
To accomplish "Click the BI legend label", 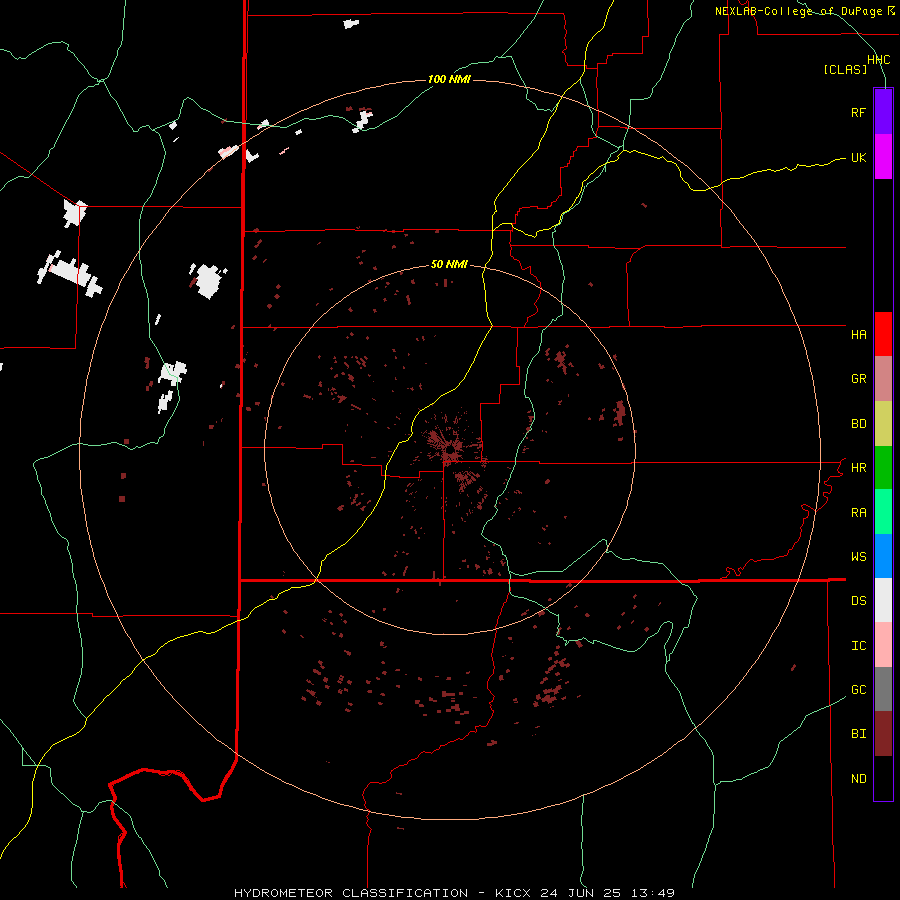I will 858,734.
